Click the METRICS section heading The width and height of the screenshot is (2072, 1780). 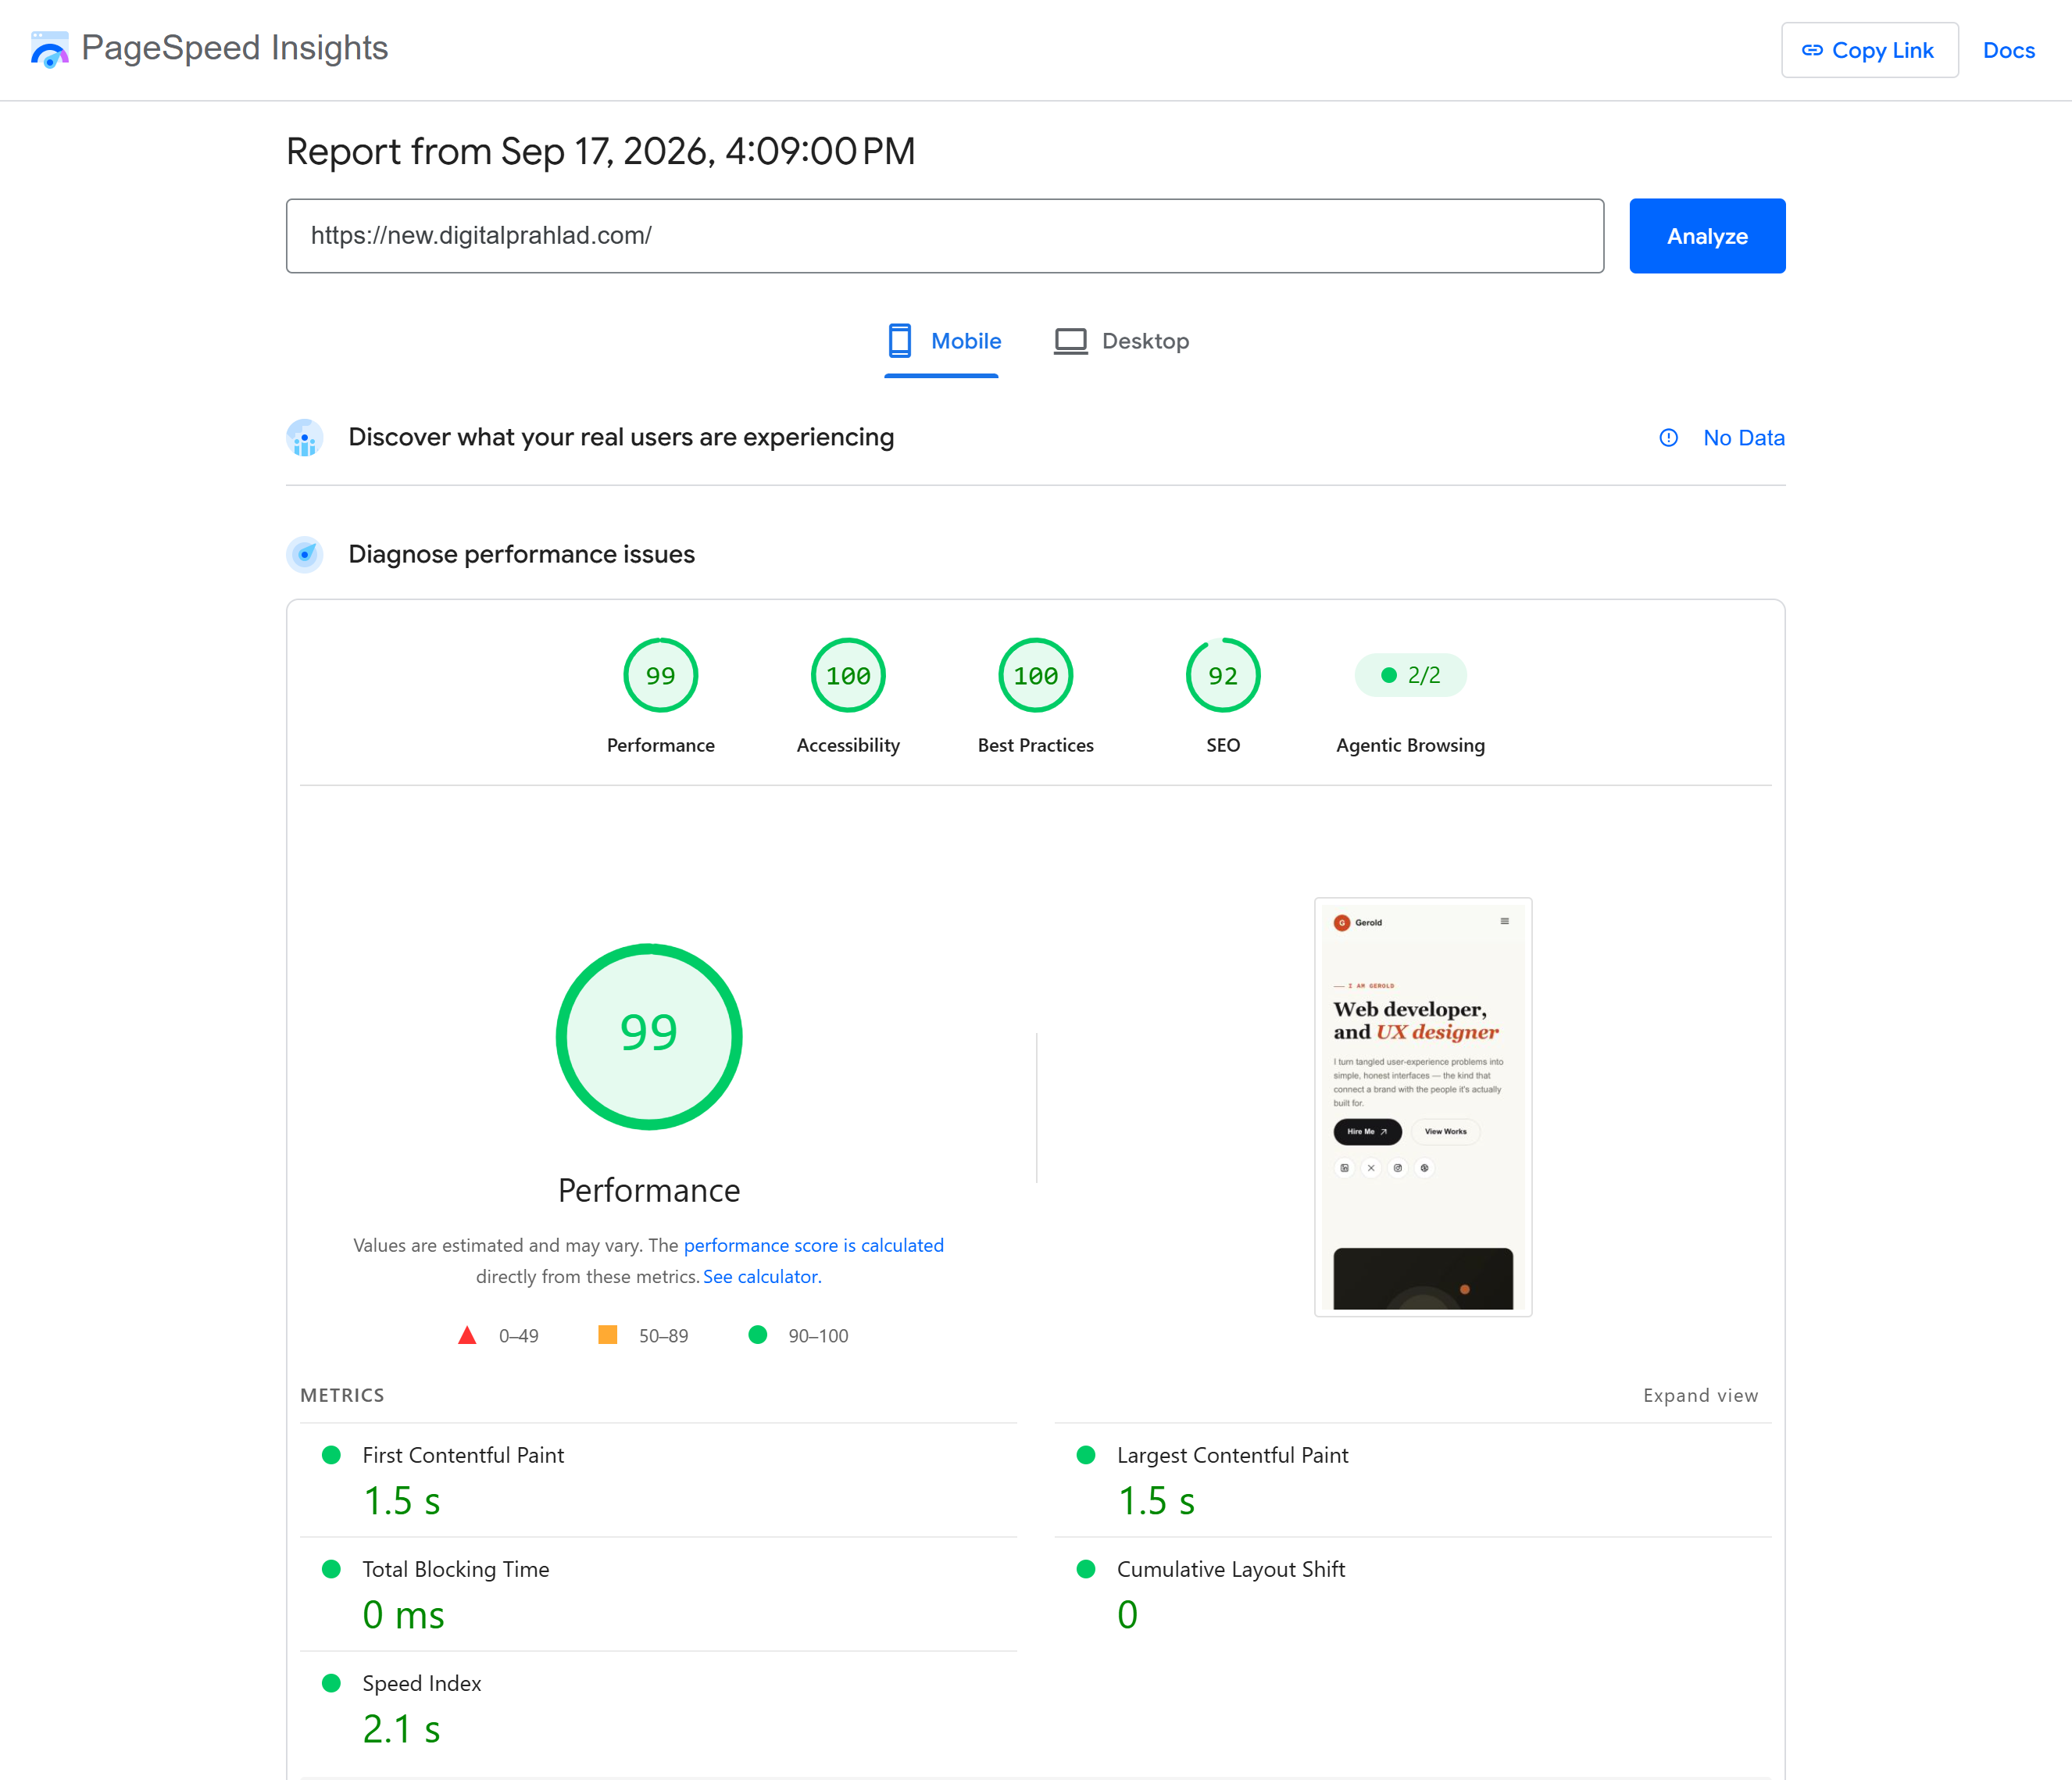[x=342, y=1395]
